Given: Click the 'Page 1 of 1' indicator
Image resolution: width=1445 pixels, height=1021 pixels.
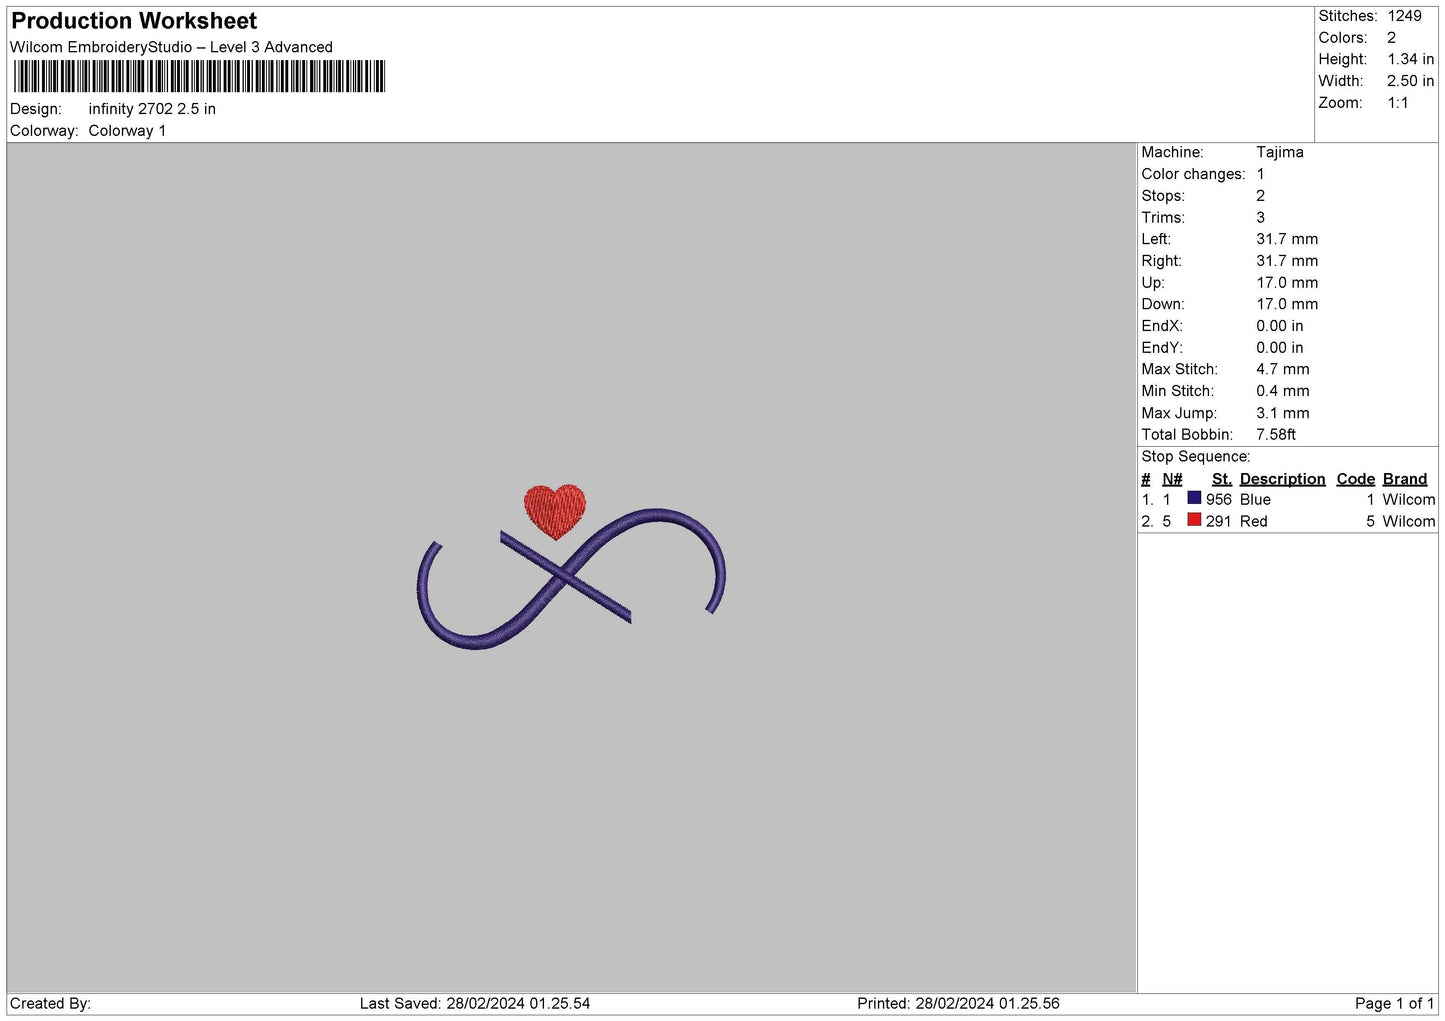Looking at the screenshot, I should [x=1394, y=1004].
